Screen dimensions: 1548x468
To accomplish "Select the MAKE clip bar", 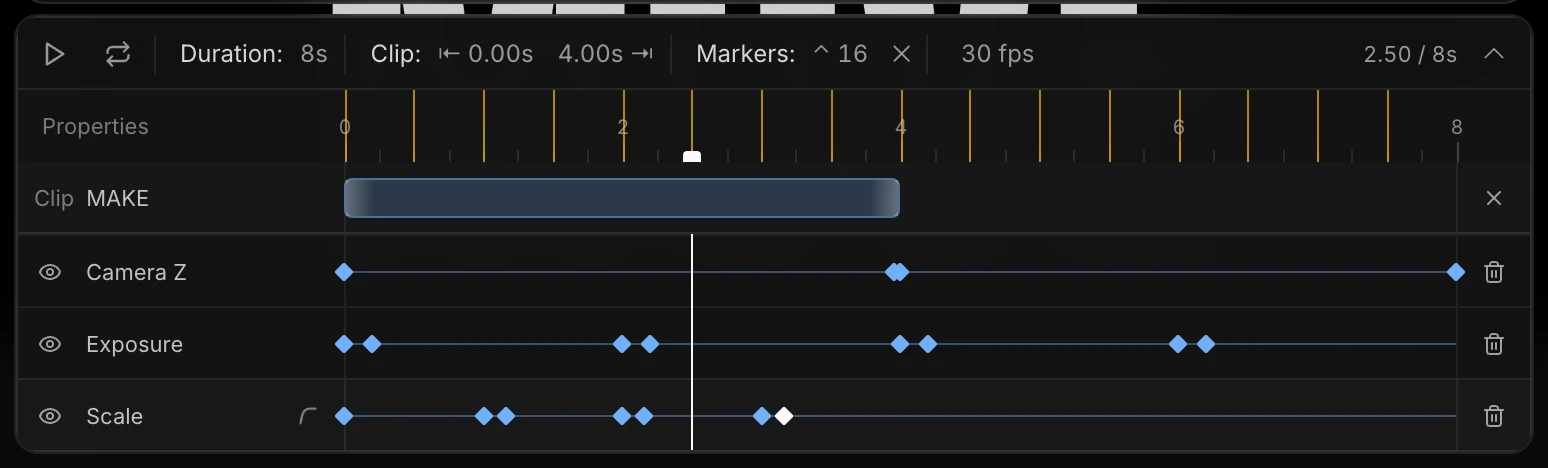I will [622, 198].
